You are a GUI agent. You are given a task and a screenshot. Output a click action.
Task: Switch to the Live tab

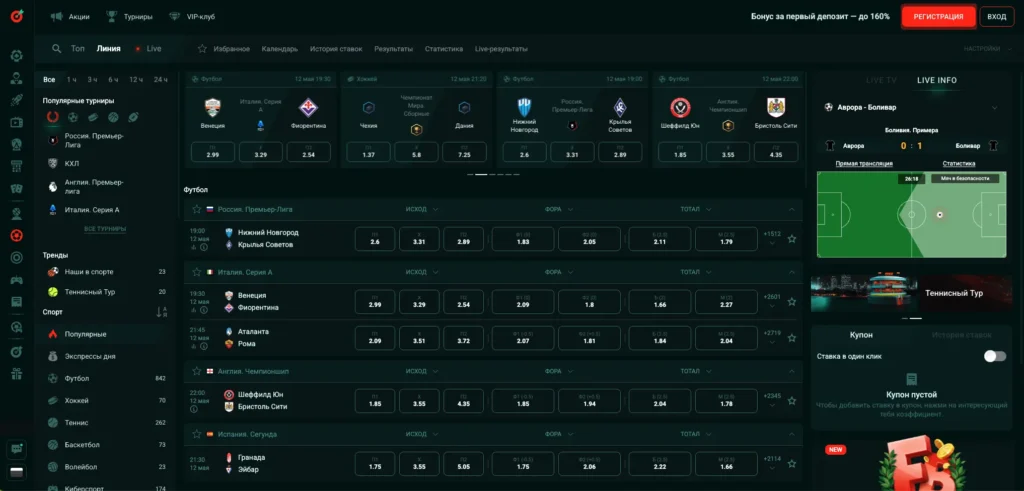point(149,48)
